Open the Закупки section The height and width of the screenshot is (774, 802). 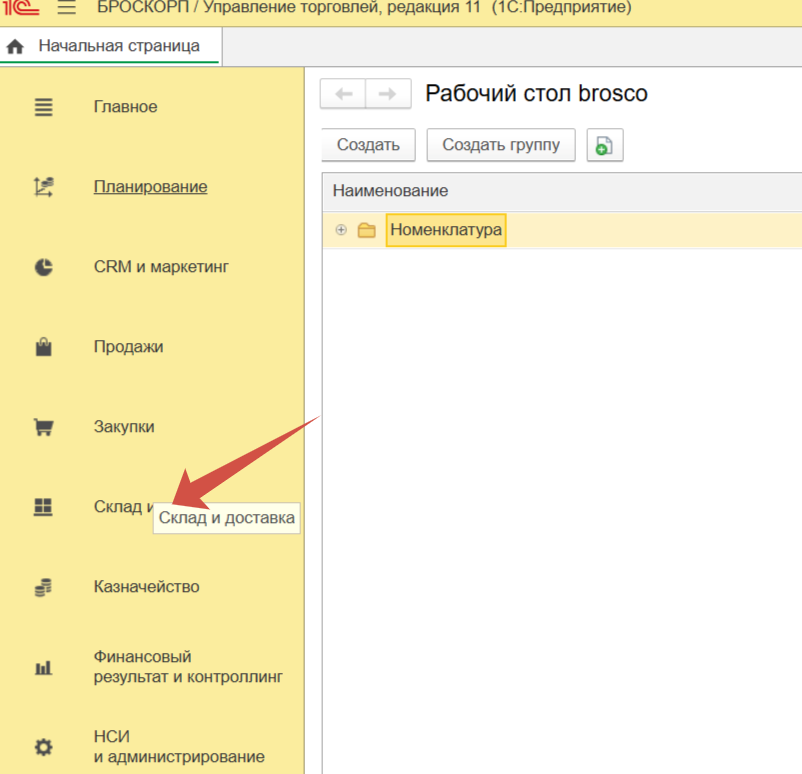coord(124,427)
